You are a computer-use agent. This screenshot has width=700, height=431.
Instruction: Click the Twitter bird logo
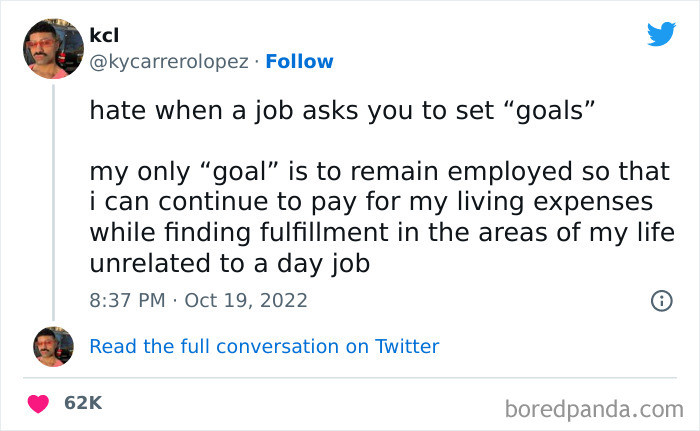(x=661, y=34)
